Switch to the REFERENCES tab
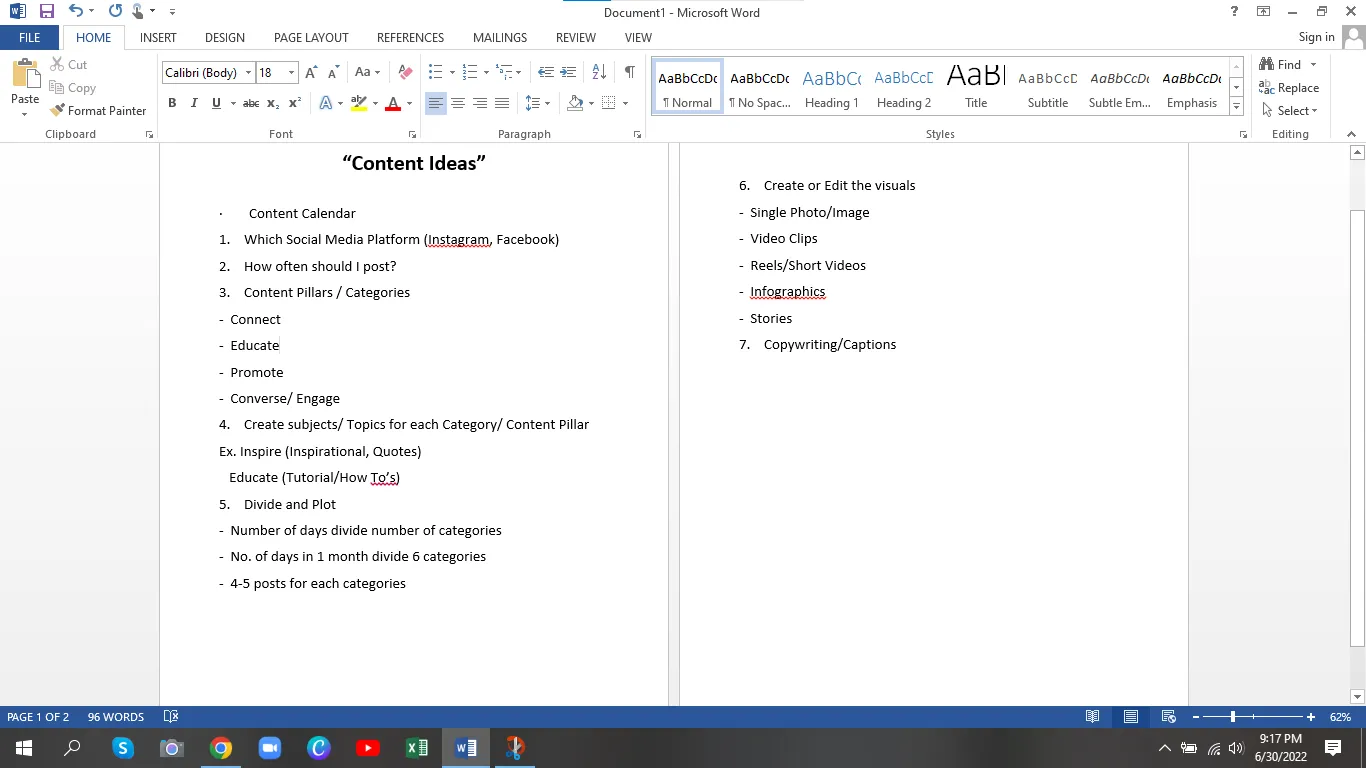The image size is (1366, 768). (x=410, y=37)
